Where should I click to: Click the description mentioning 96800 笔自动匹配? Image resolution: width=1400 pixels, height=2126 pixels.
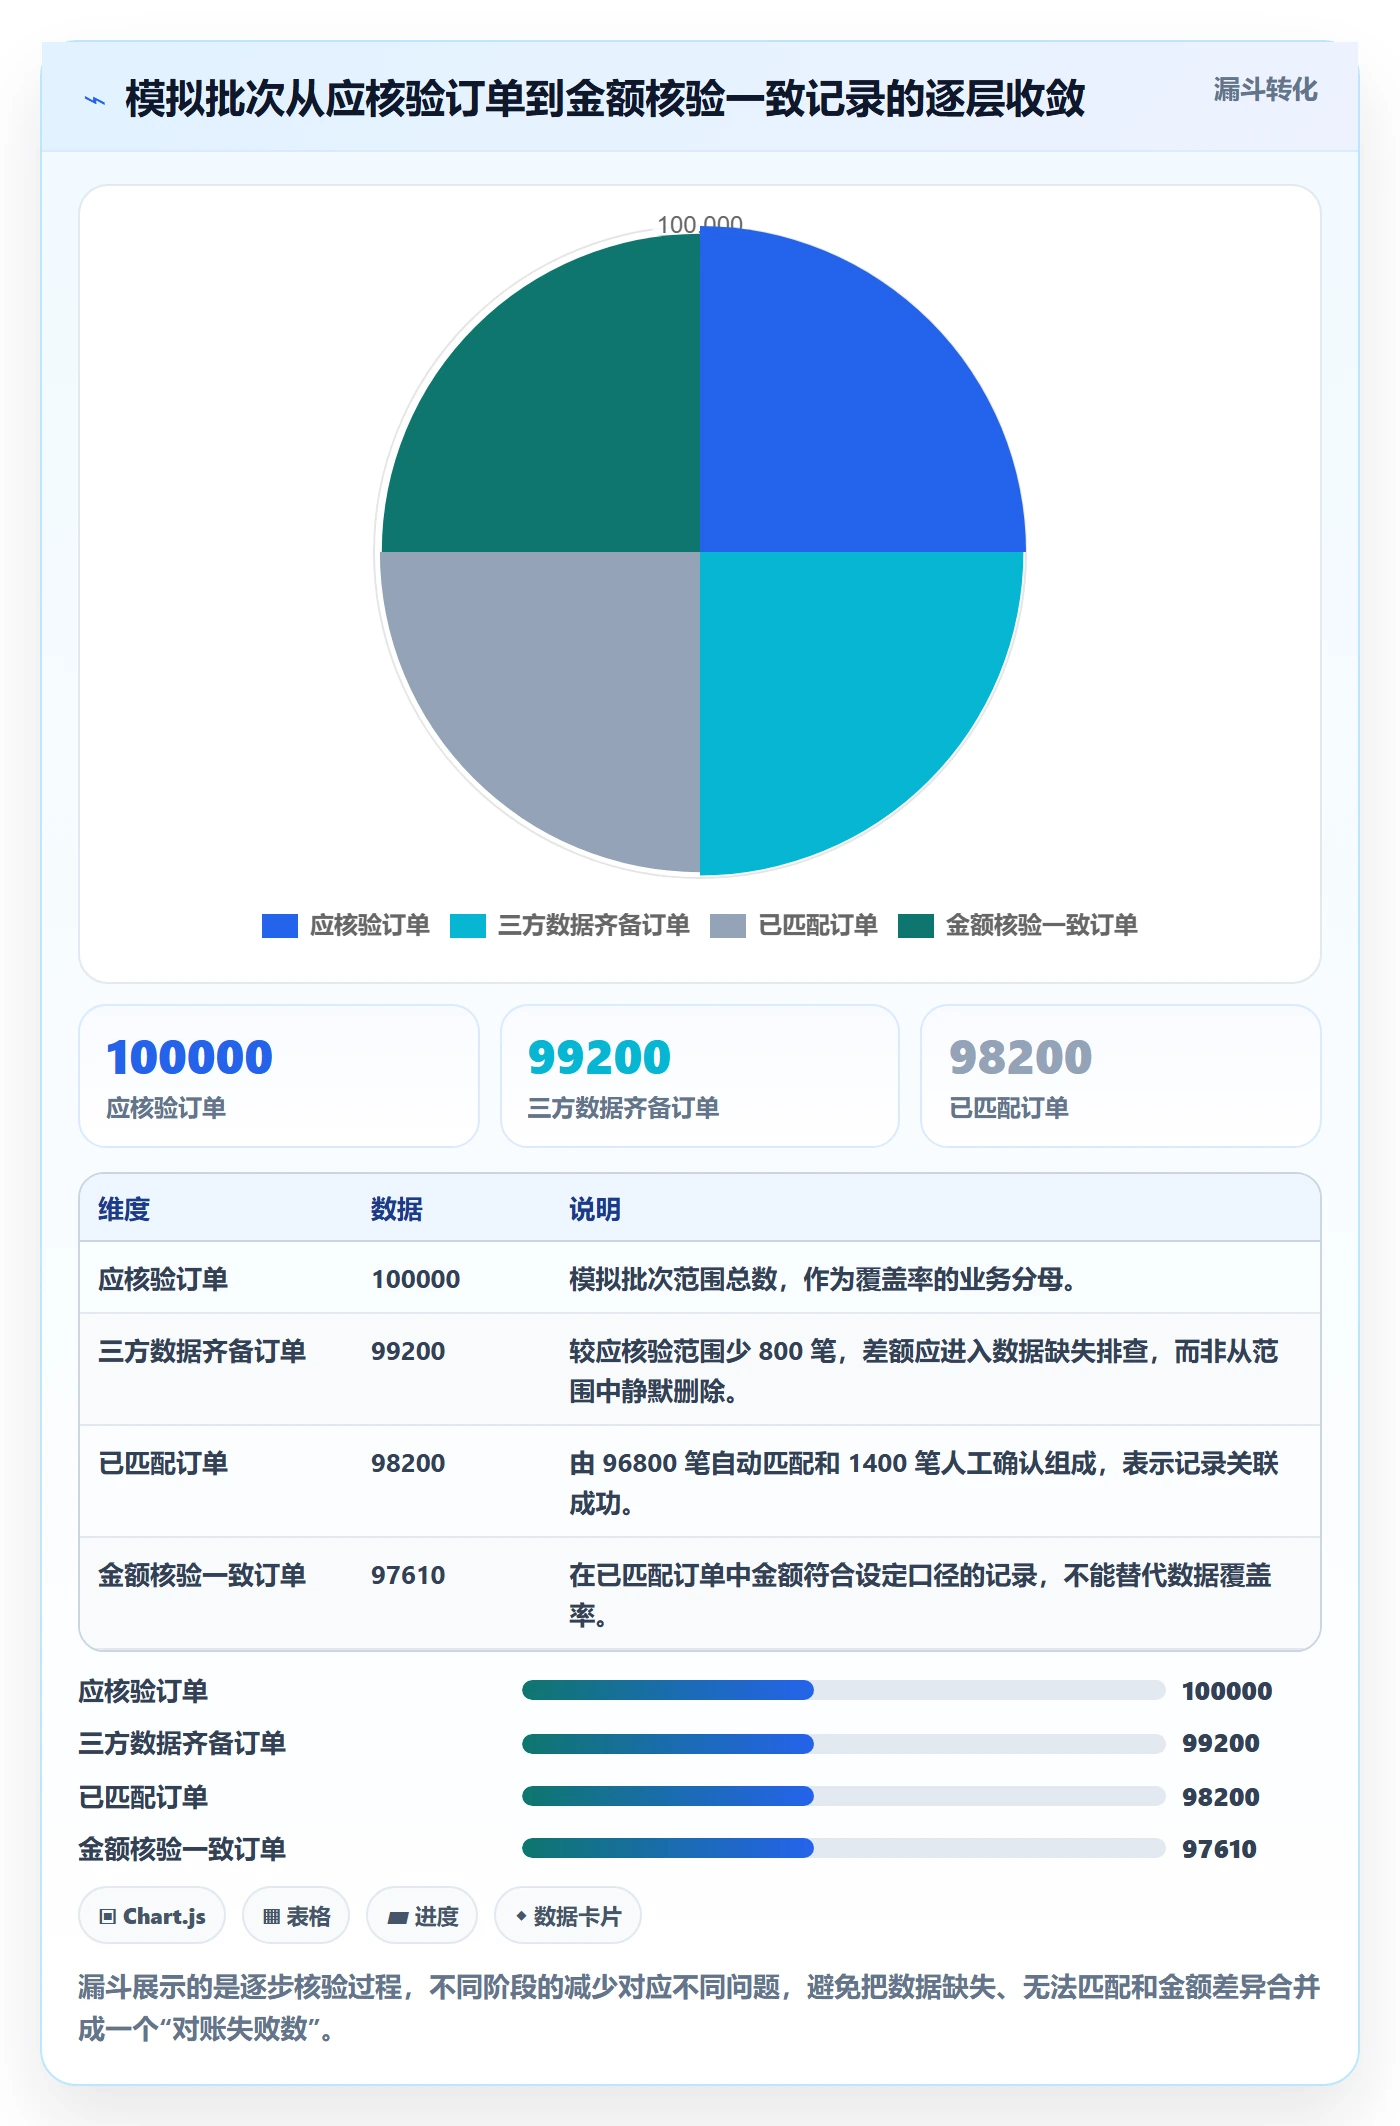924,1483
